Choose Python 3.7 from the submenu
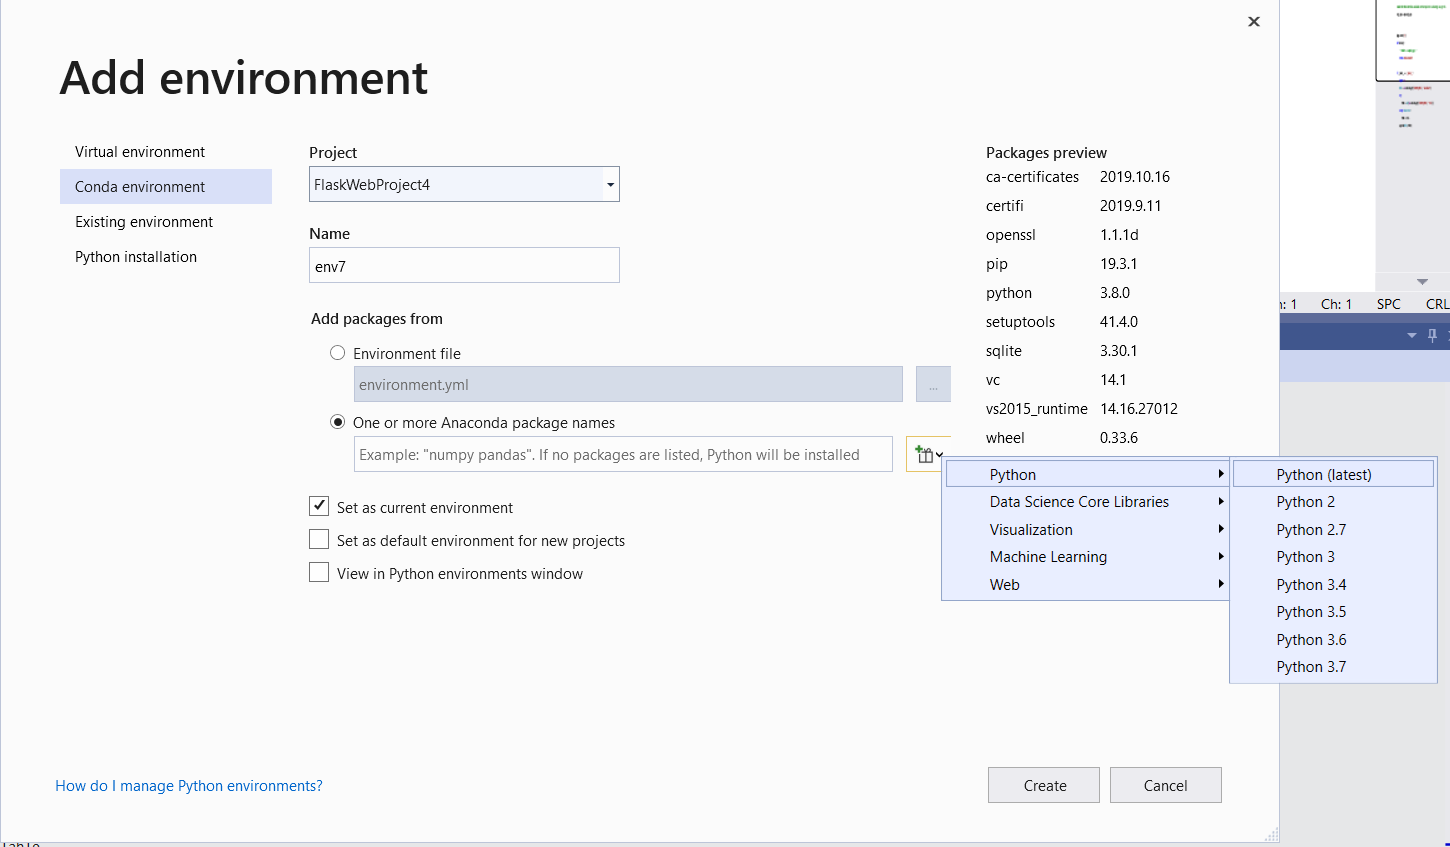The width and height of the screenshot is (1450, 847). (1311, 667)
